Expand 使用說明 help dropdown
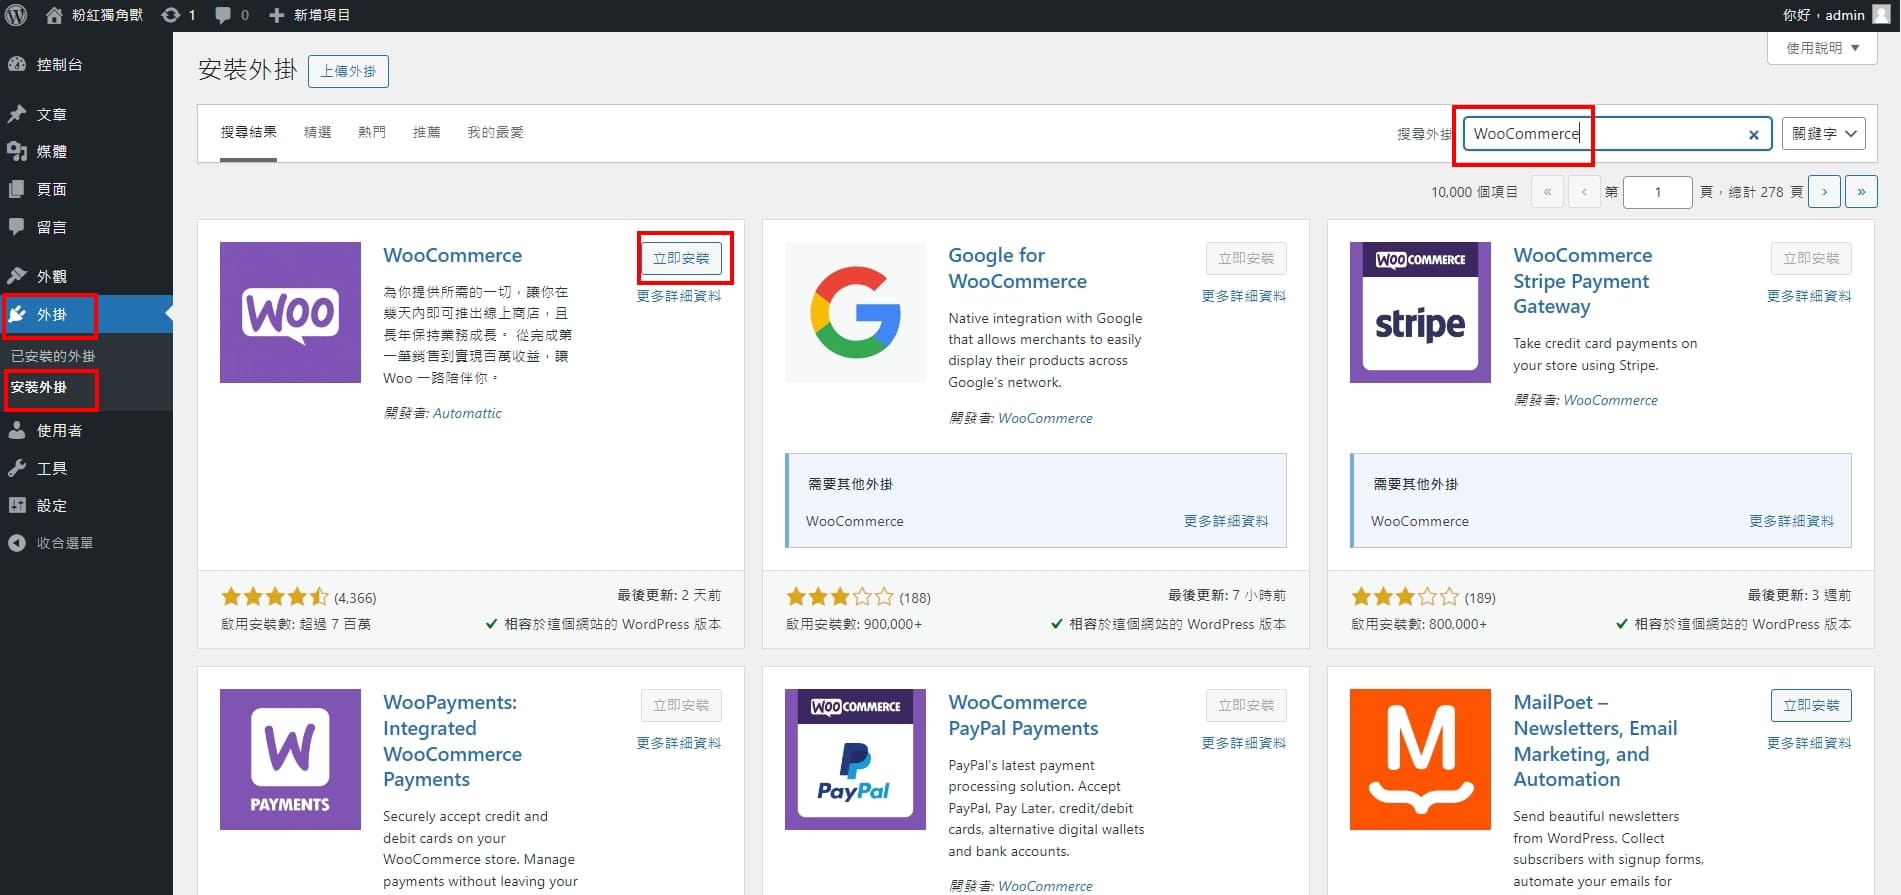The width and height of the screenshot is (1901, 895). pyautogui.click(x=1822, y=48)
